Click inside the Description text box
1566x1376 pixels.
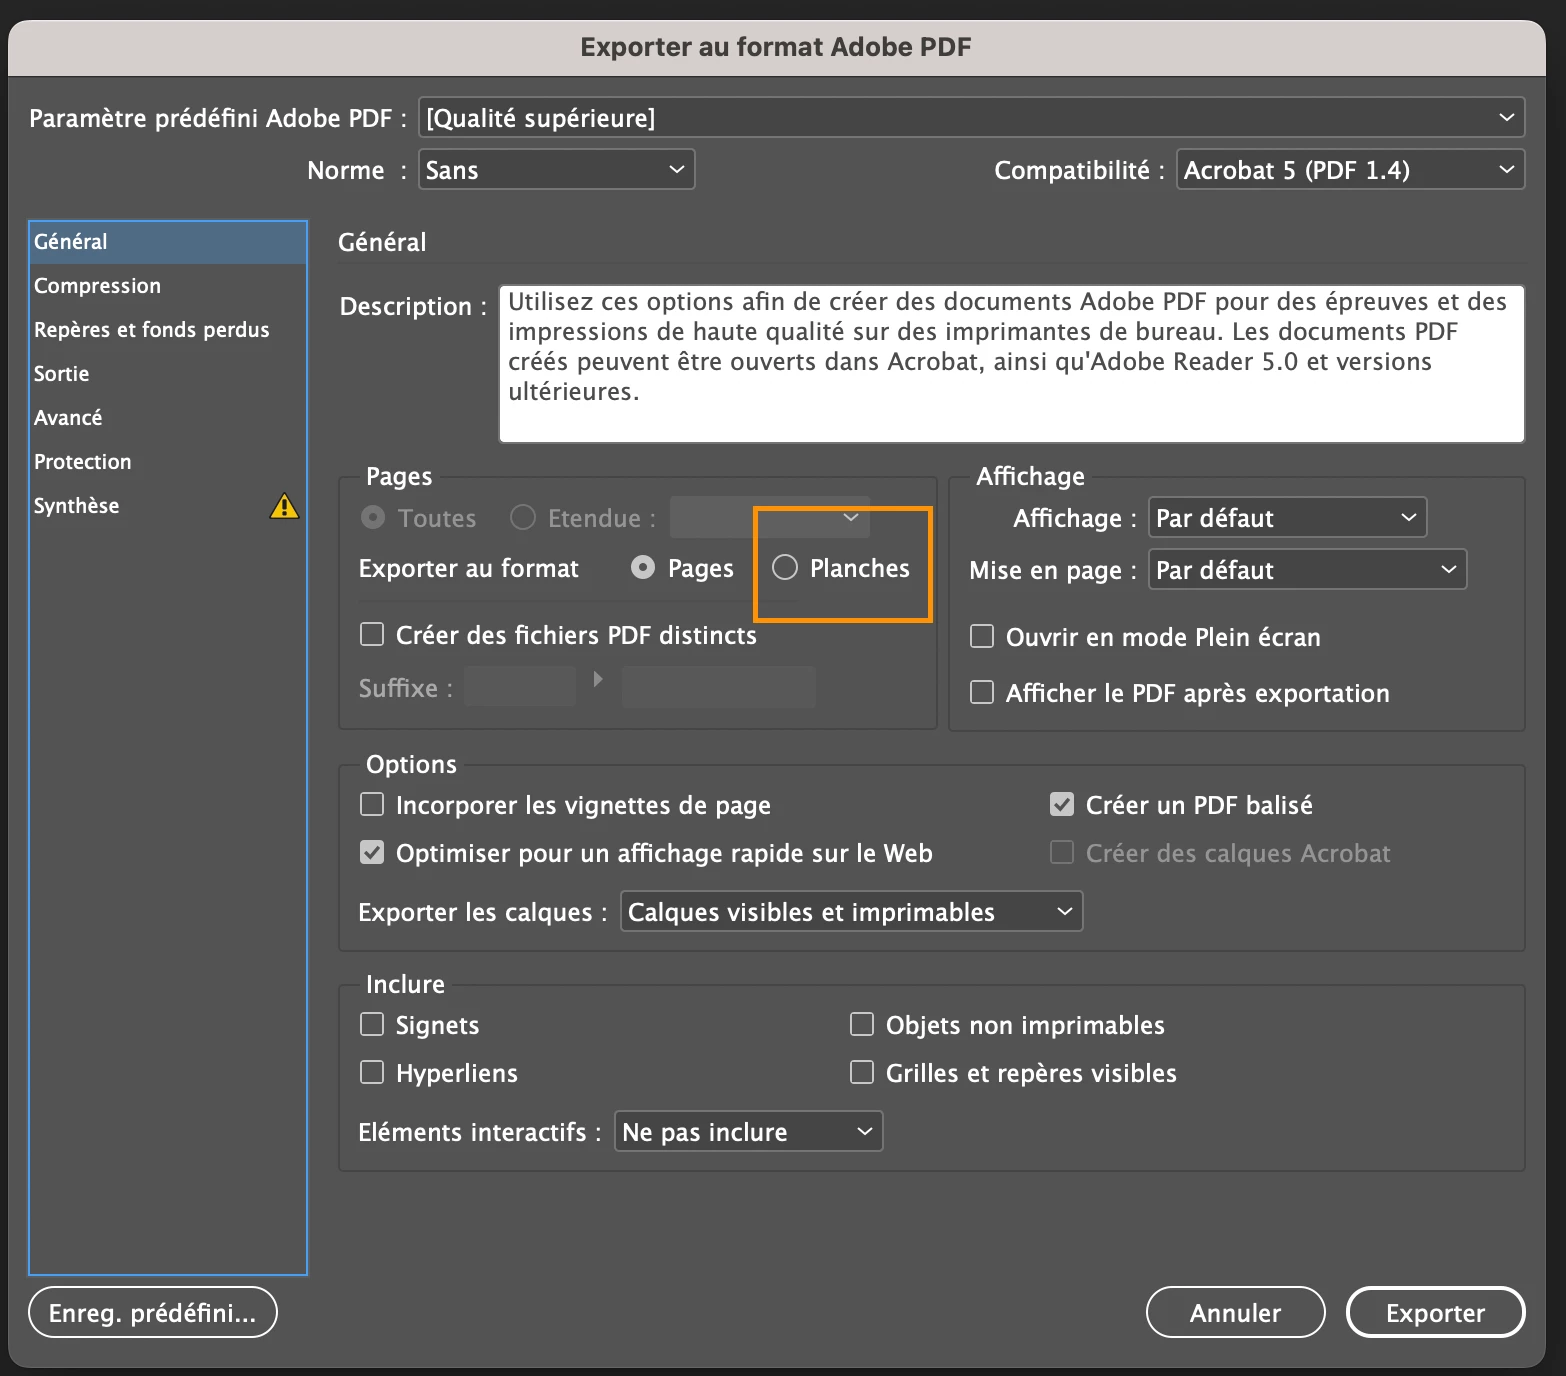point(1012,364)
